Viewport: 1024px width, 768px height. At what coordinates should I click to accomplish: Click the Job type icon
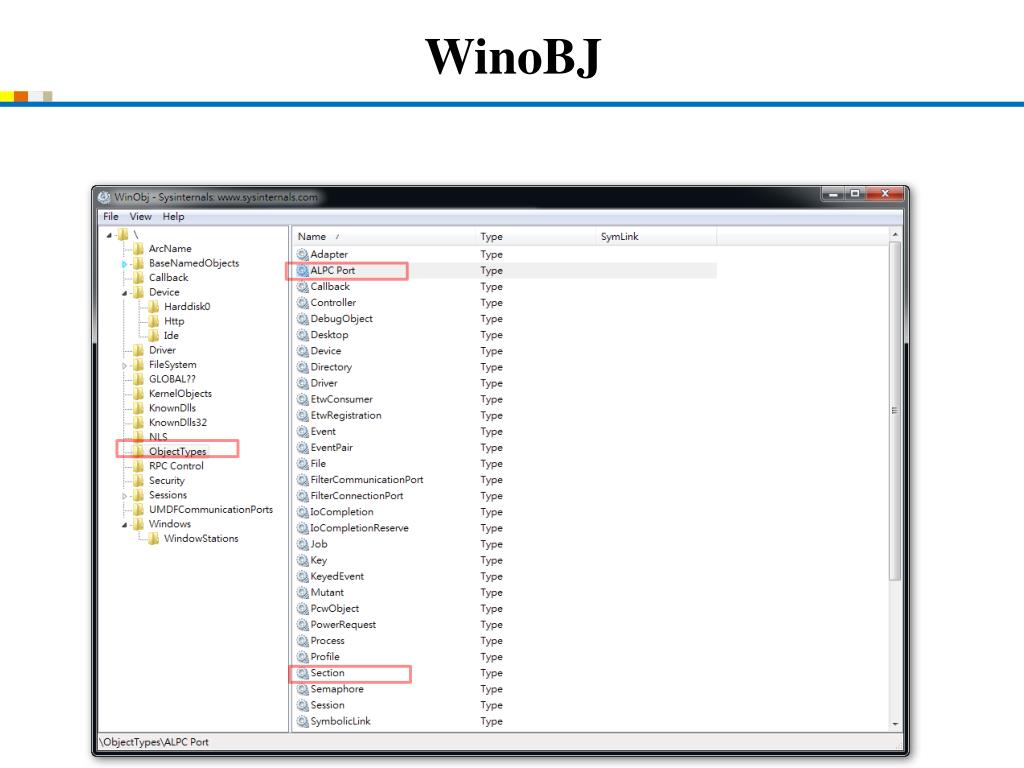(302, 544)
